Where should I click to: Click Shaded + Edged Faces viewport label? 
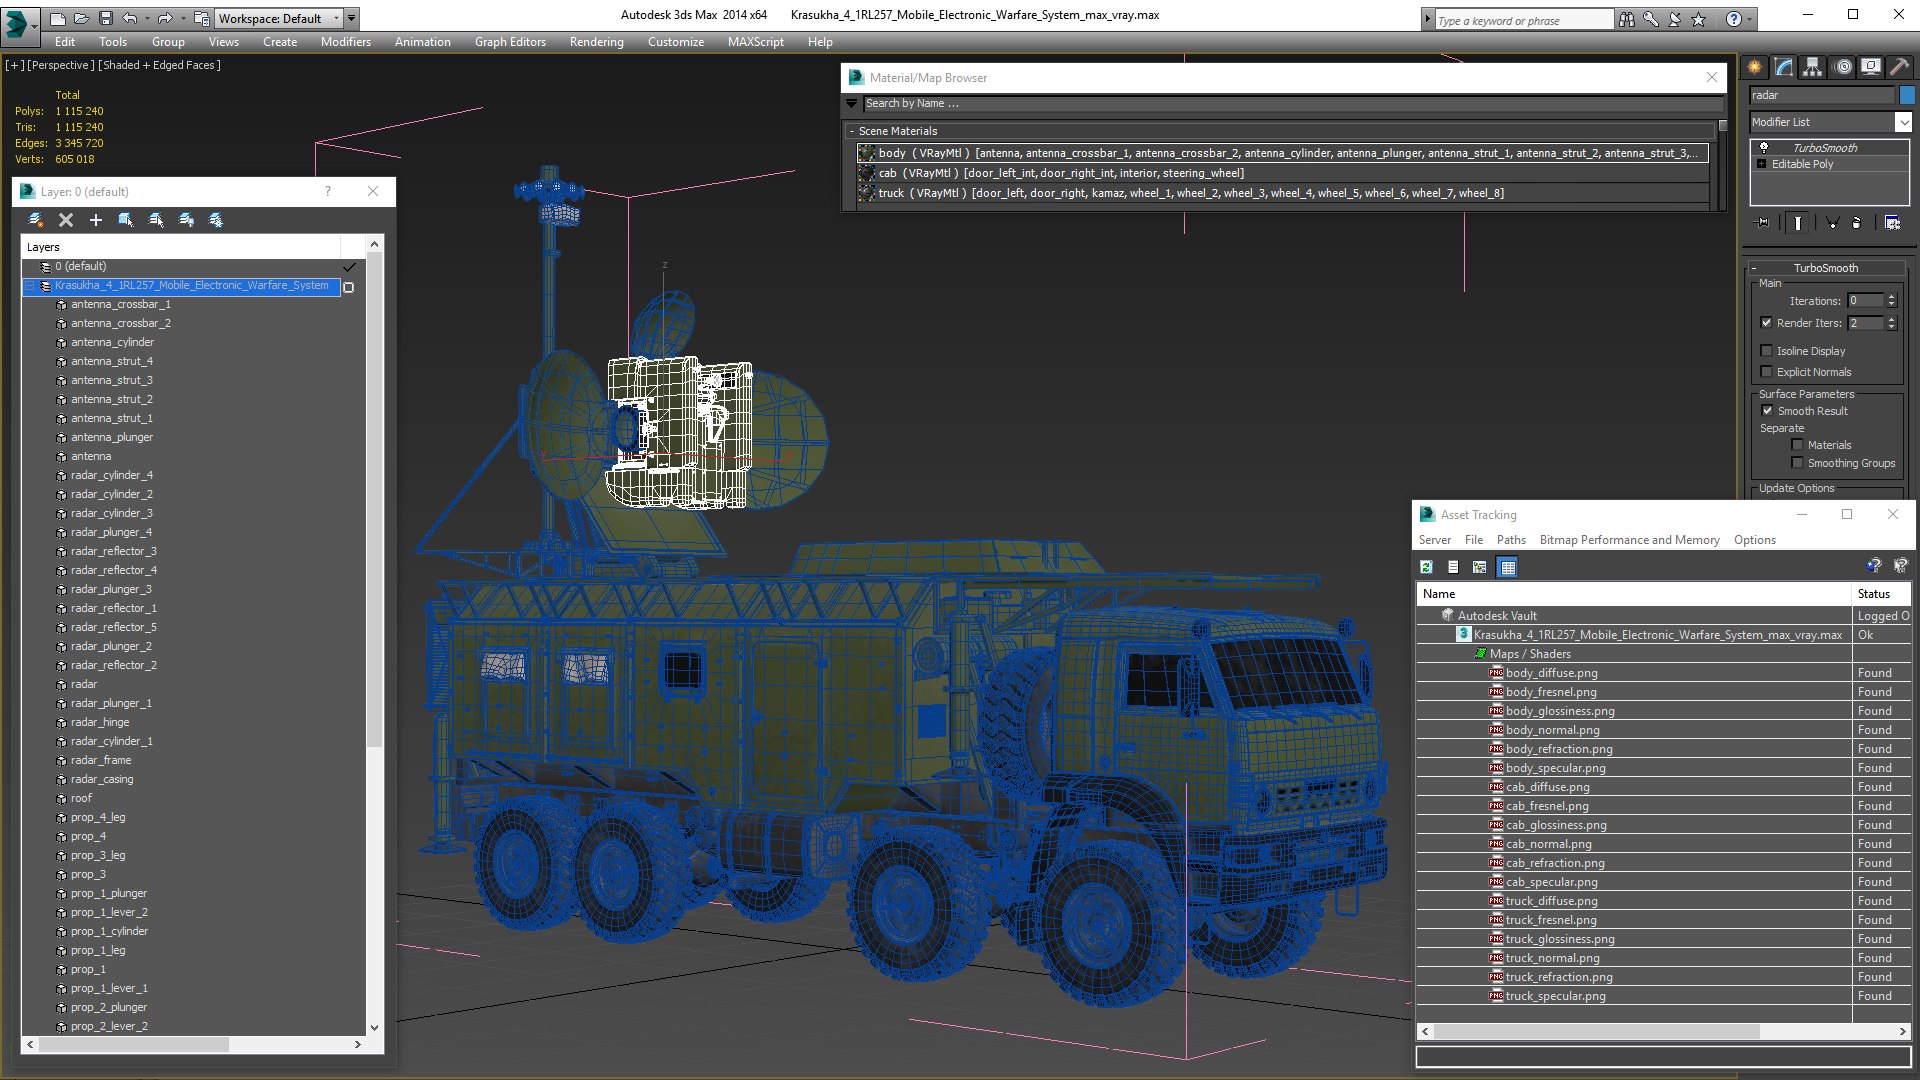[x=159, y=65]
